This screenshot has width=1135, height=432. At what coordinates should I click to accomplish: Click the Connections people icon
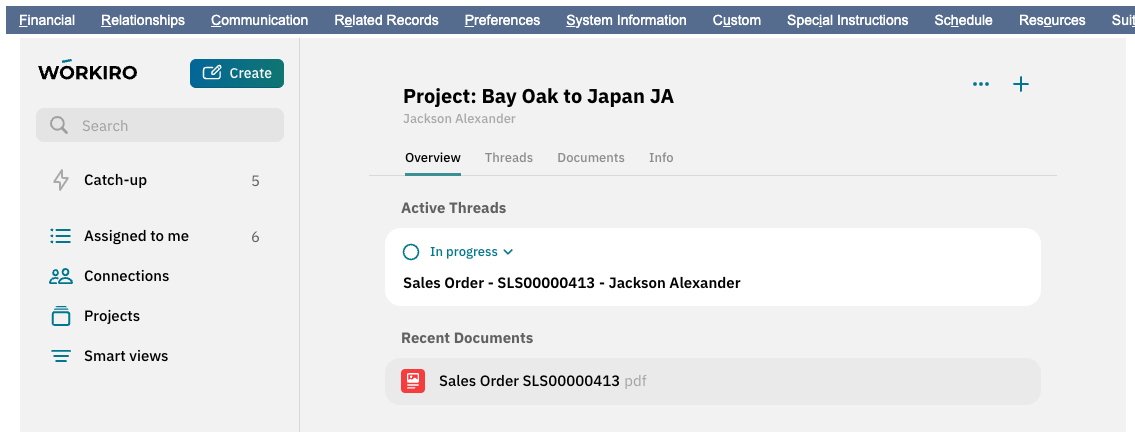61,276
